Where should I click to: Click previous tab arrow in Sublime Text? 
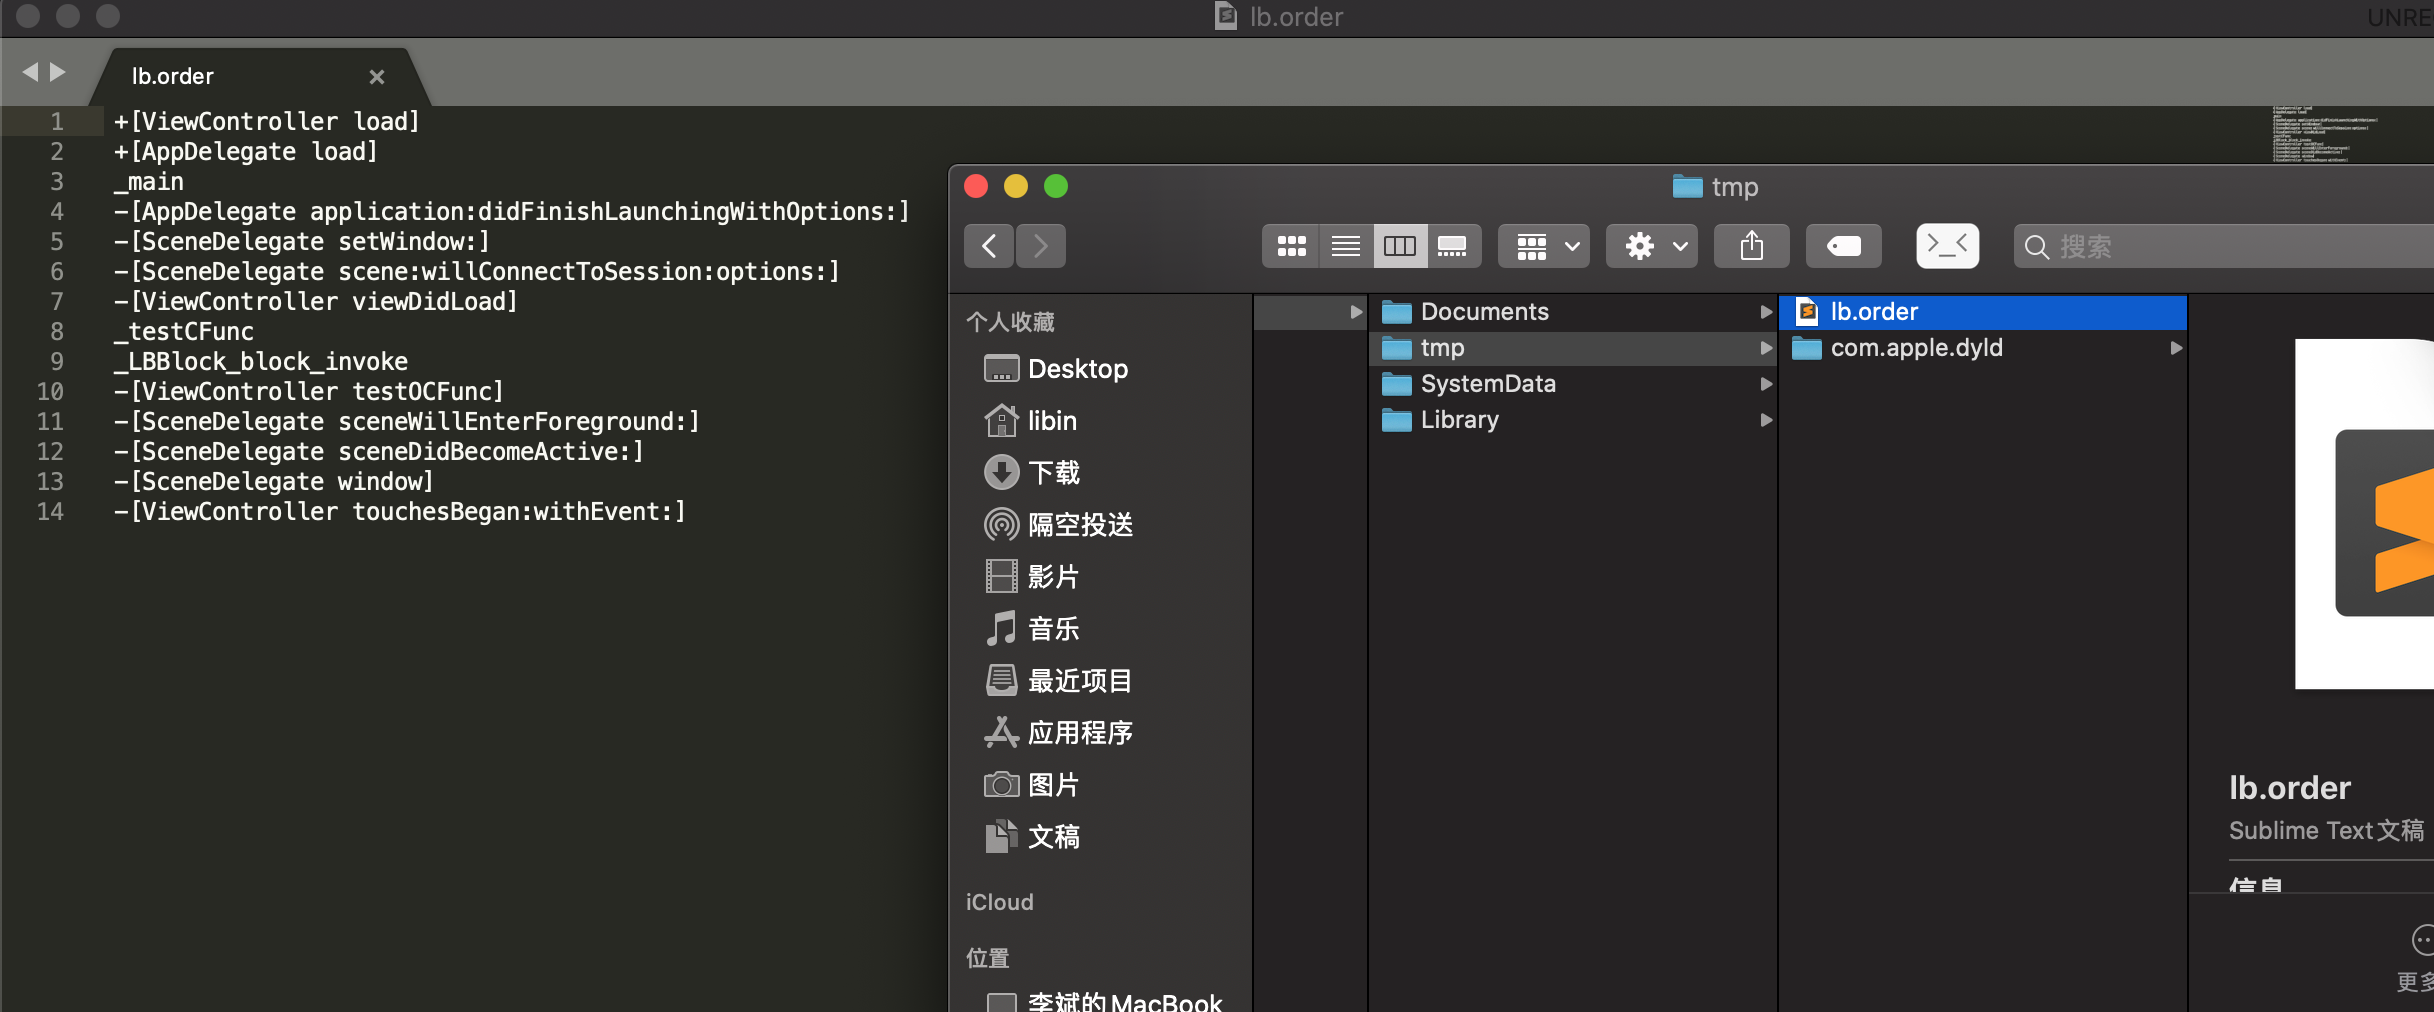point(30,72)
